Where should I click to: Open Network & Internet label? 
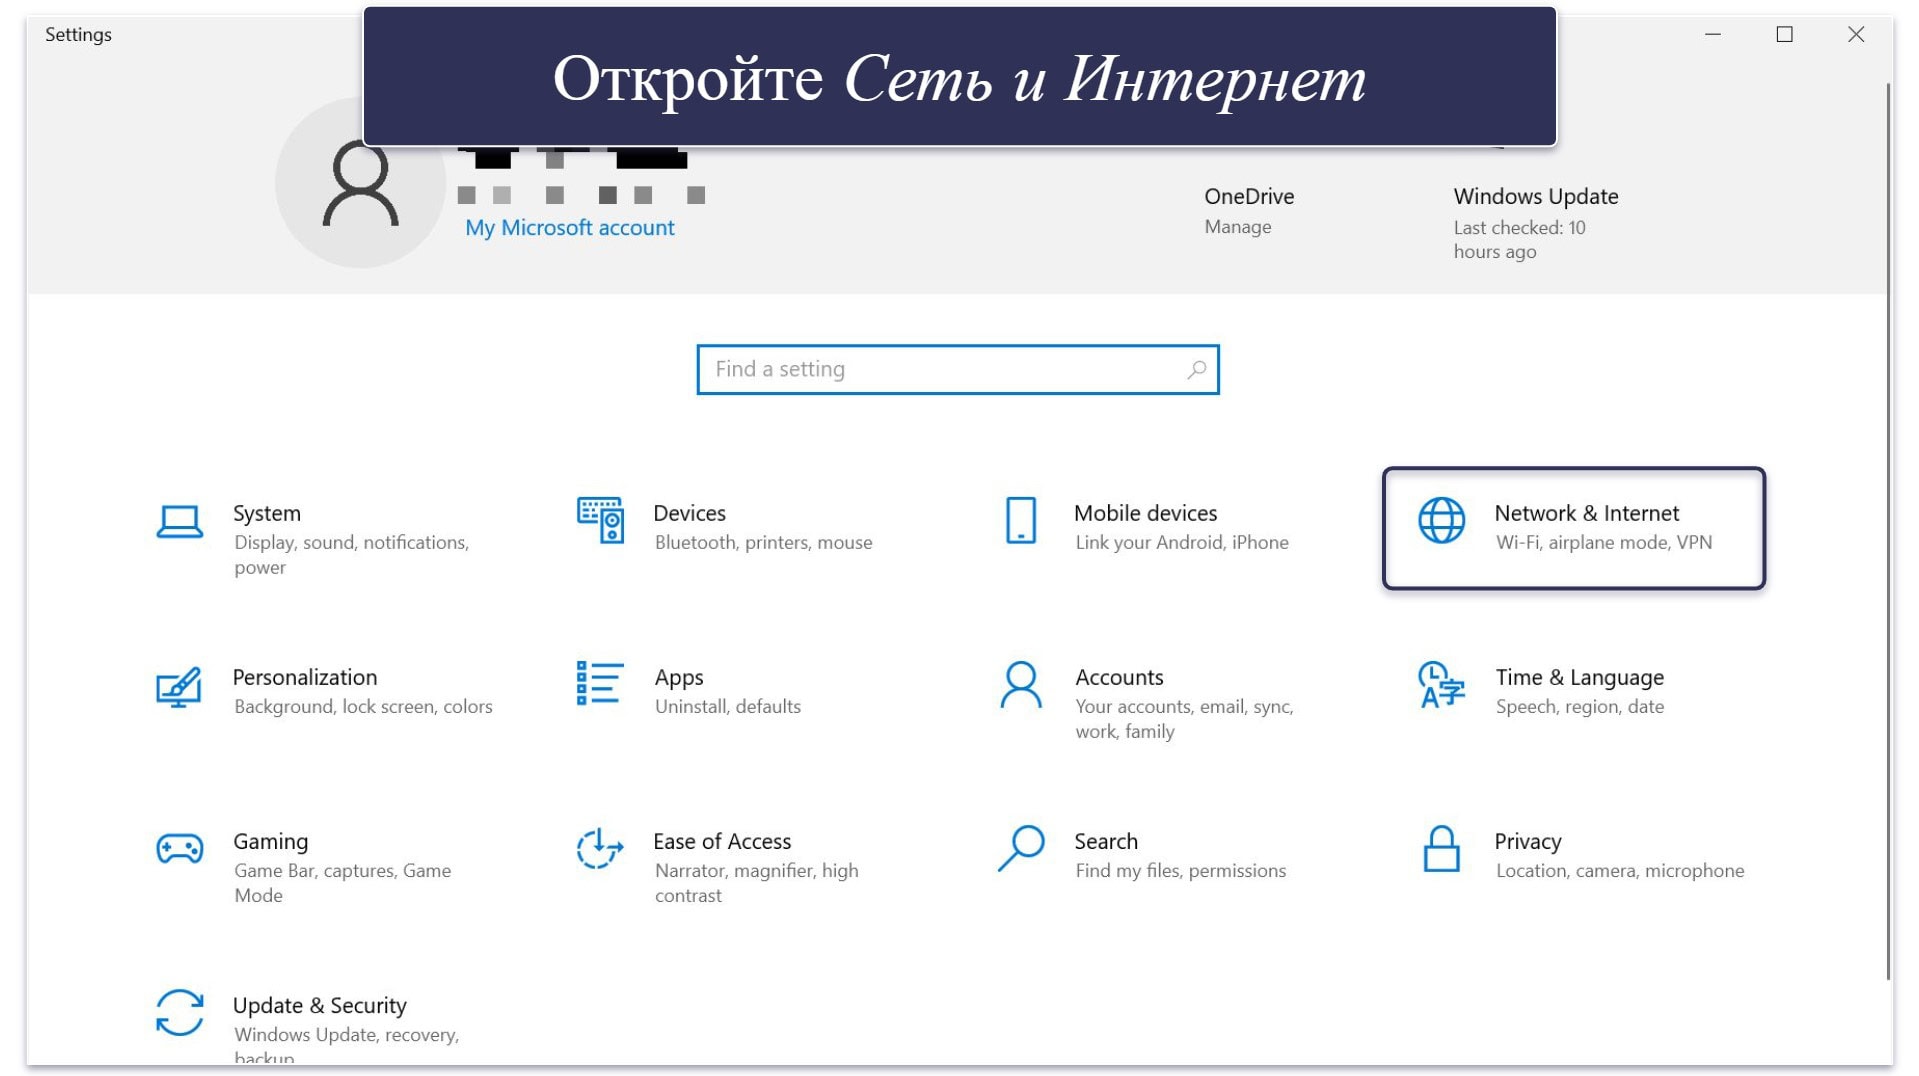coord(1586,513)
